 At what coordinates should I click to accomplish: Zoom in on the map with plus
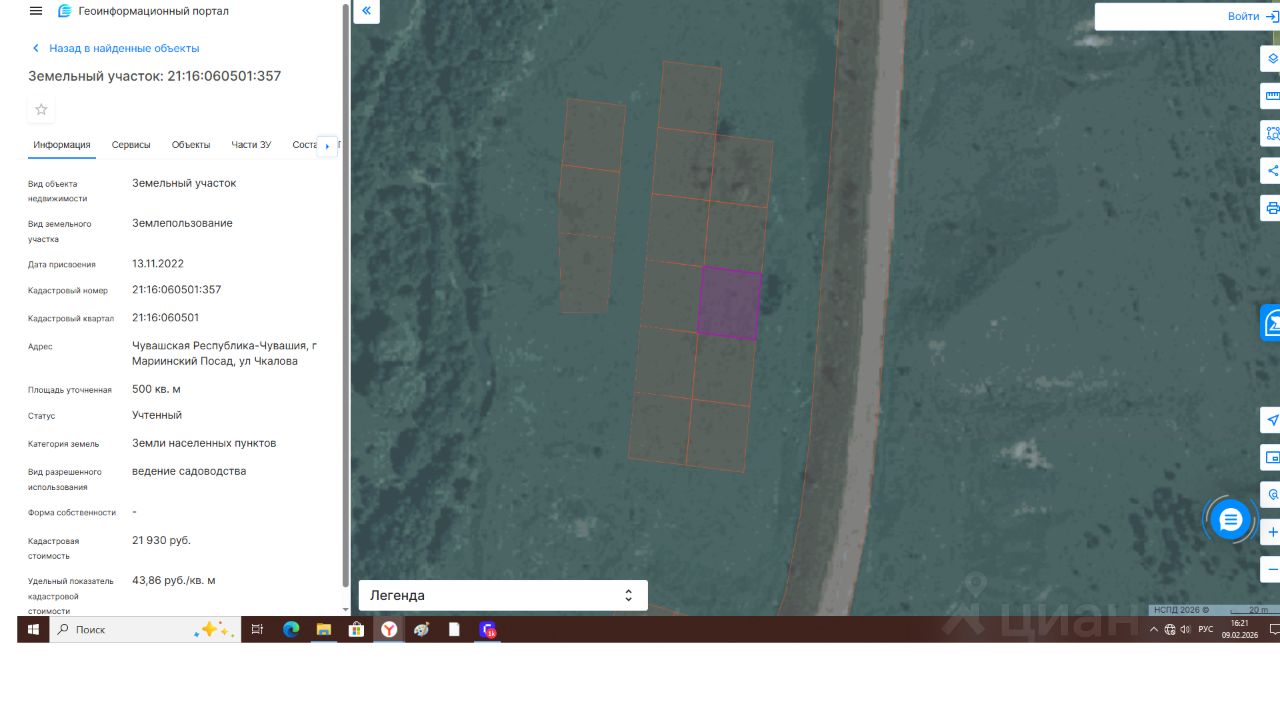tap(1271, 532)
